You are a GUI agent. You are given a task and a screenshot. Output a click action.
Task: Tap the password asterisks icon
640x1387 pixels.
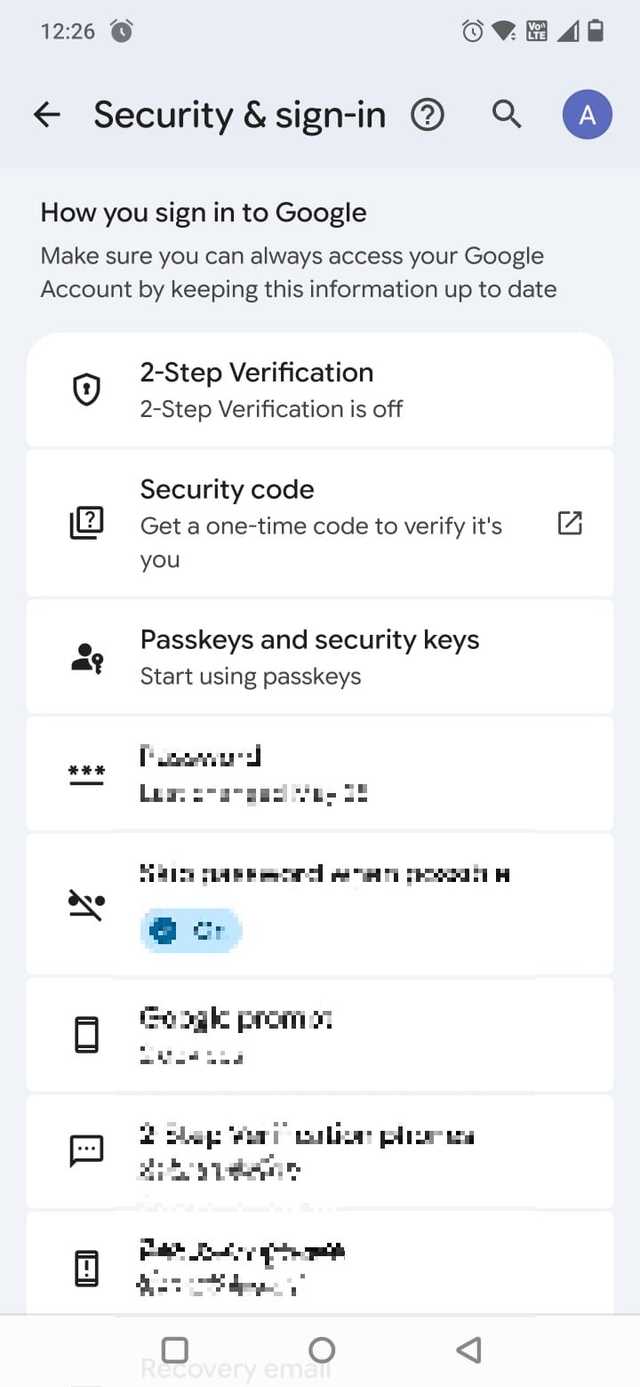(x=87, y=773)
